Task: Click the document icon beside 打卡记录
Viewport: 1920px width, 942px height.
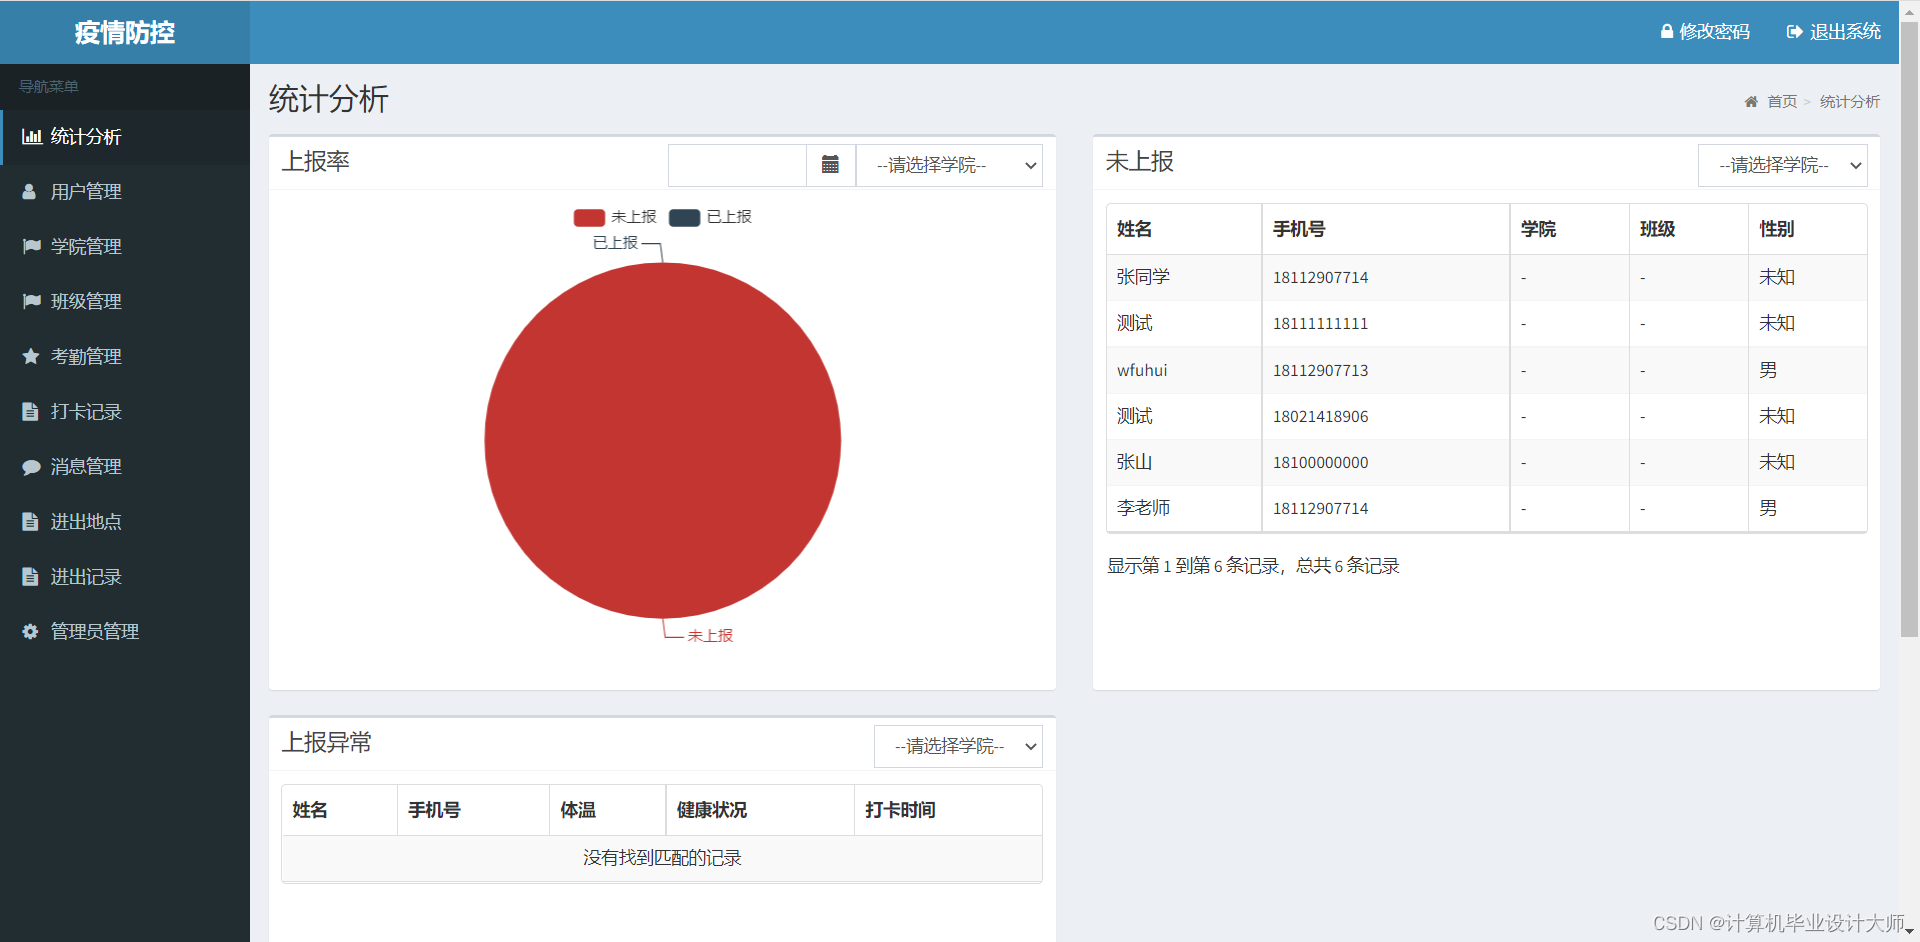Action: tap(29, 411)
